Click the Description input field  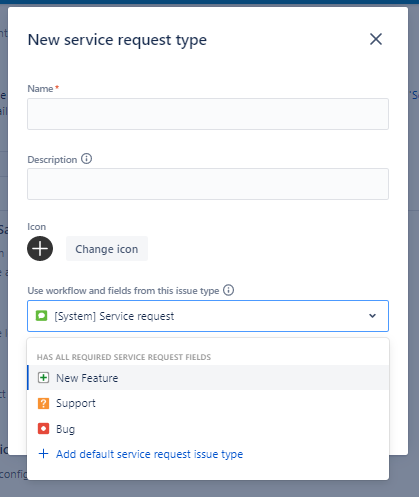(208, 184)
